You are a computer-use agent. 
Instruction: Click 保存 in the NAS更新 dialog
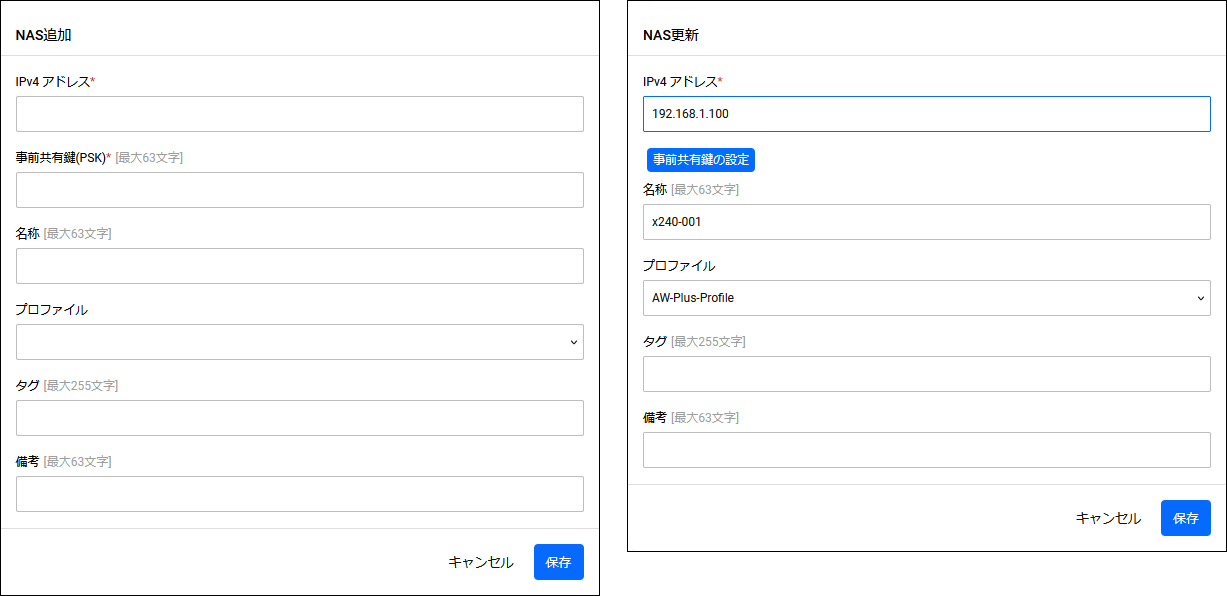[x=1186, y=518]
